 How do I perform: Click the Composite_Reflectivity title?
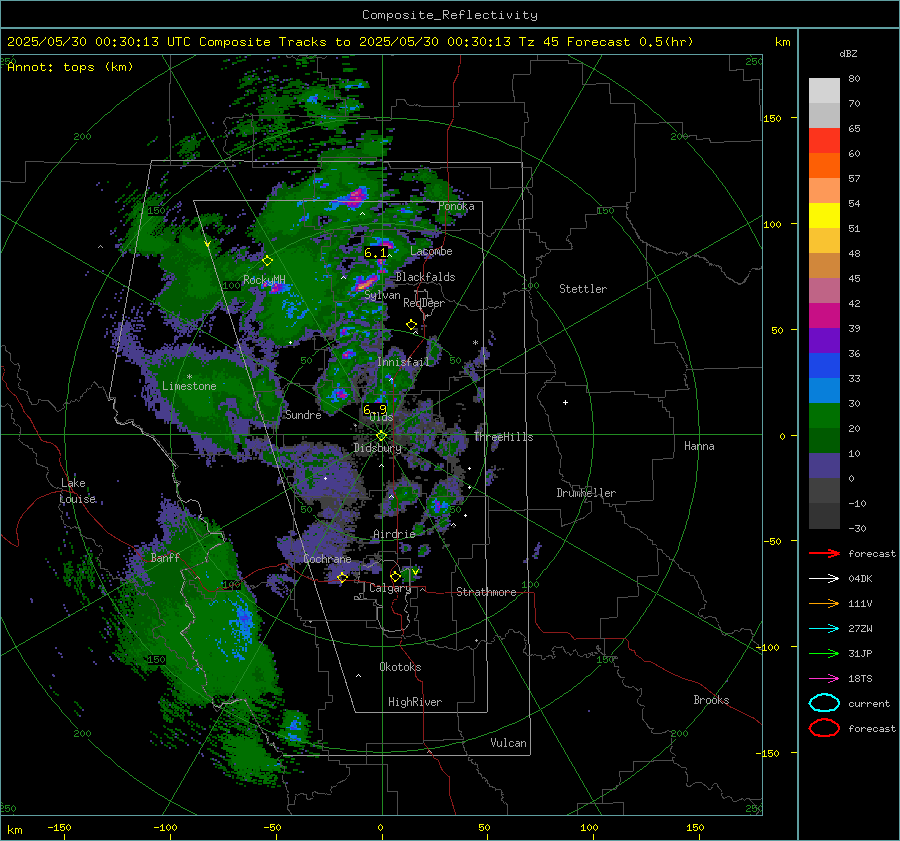pyautogui.click(x=450, y=15)
